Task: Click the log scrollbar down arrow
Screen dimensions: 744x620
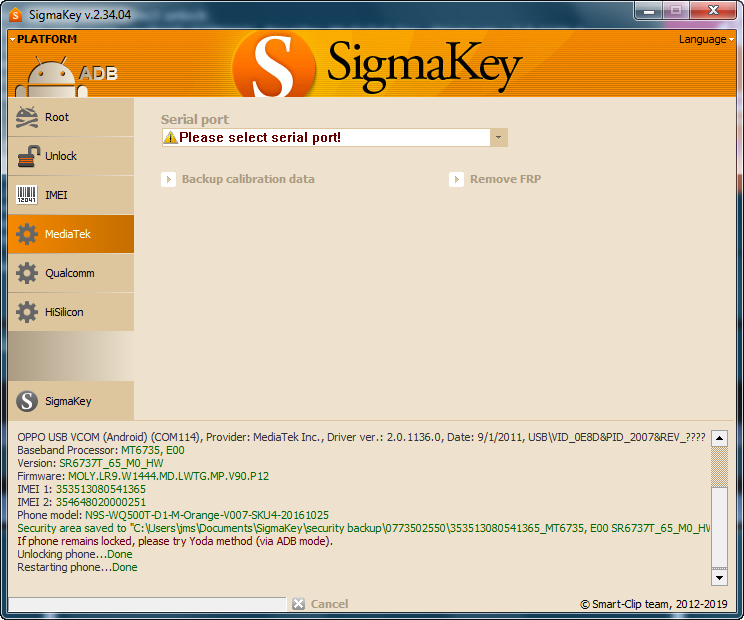Action: [x=719, y=577]
